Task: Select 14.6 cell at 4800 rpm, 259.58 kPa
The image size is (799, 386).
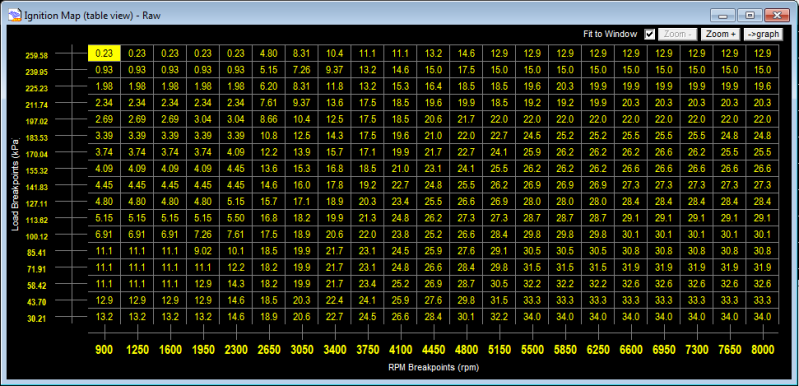Action: tap(466, 53)
